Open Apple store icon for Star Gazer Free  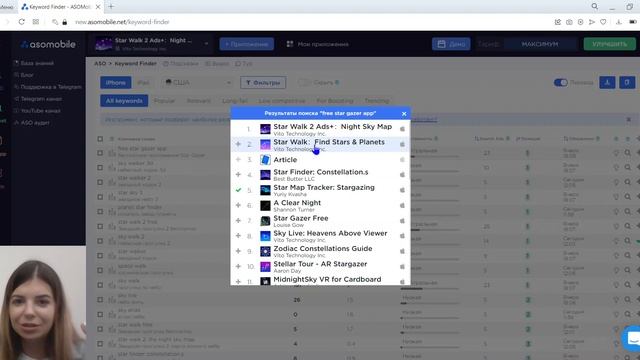(402, 221)
